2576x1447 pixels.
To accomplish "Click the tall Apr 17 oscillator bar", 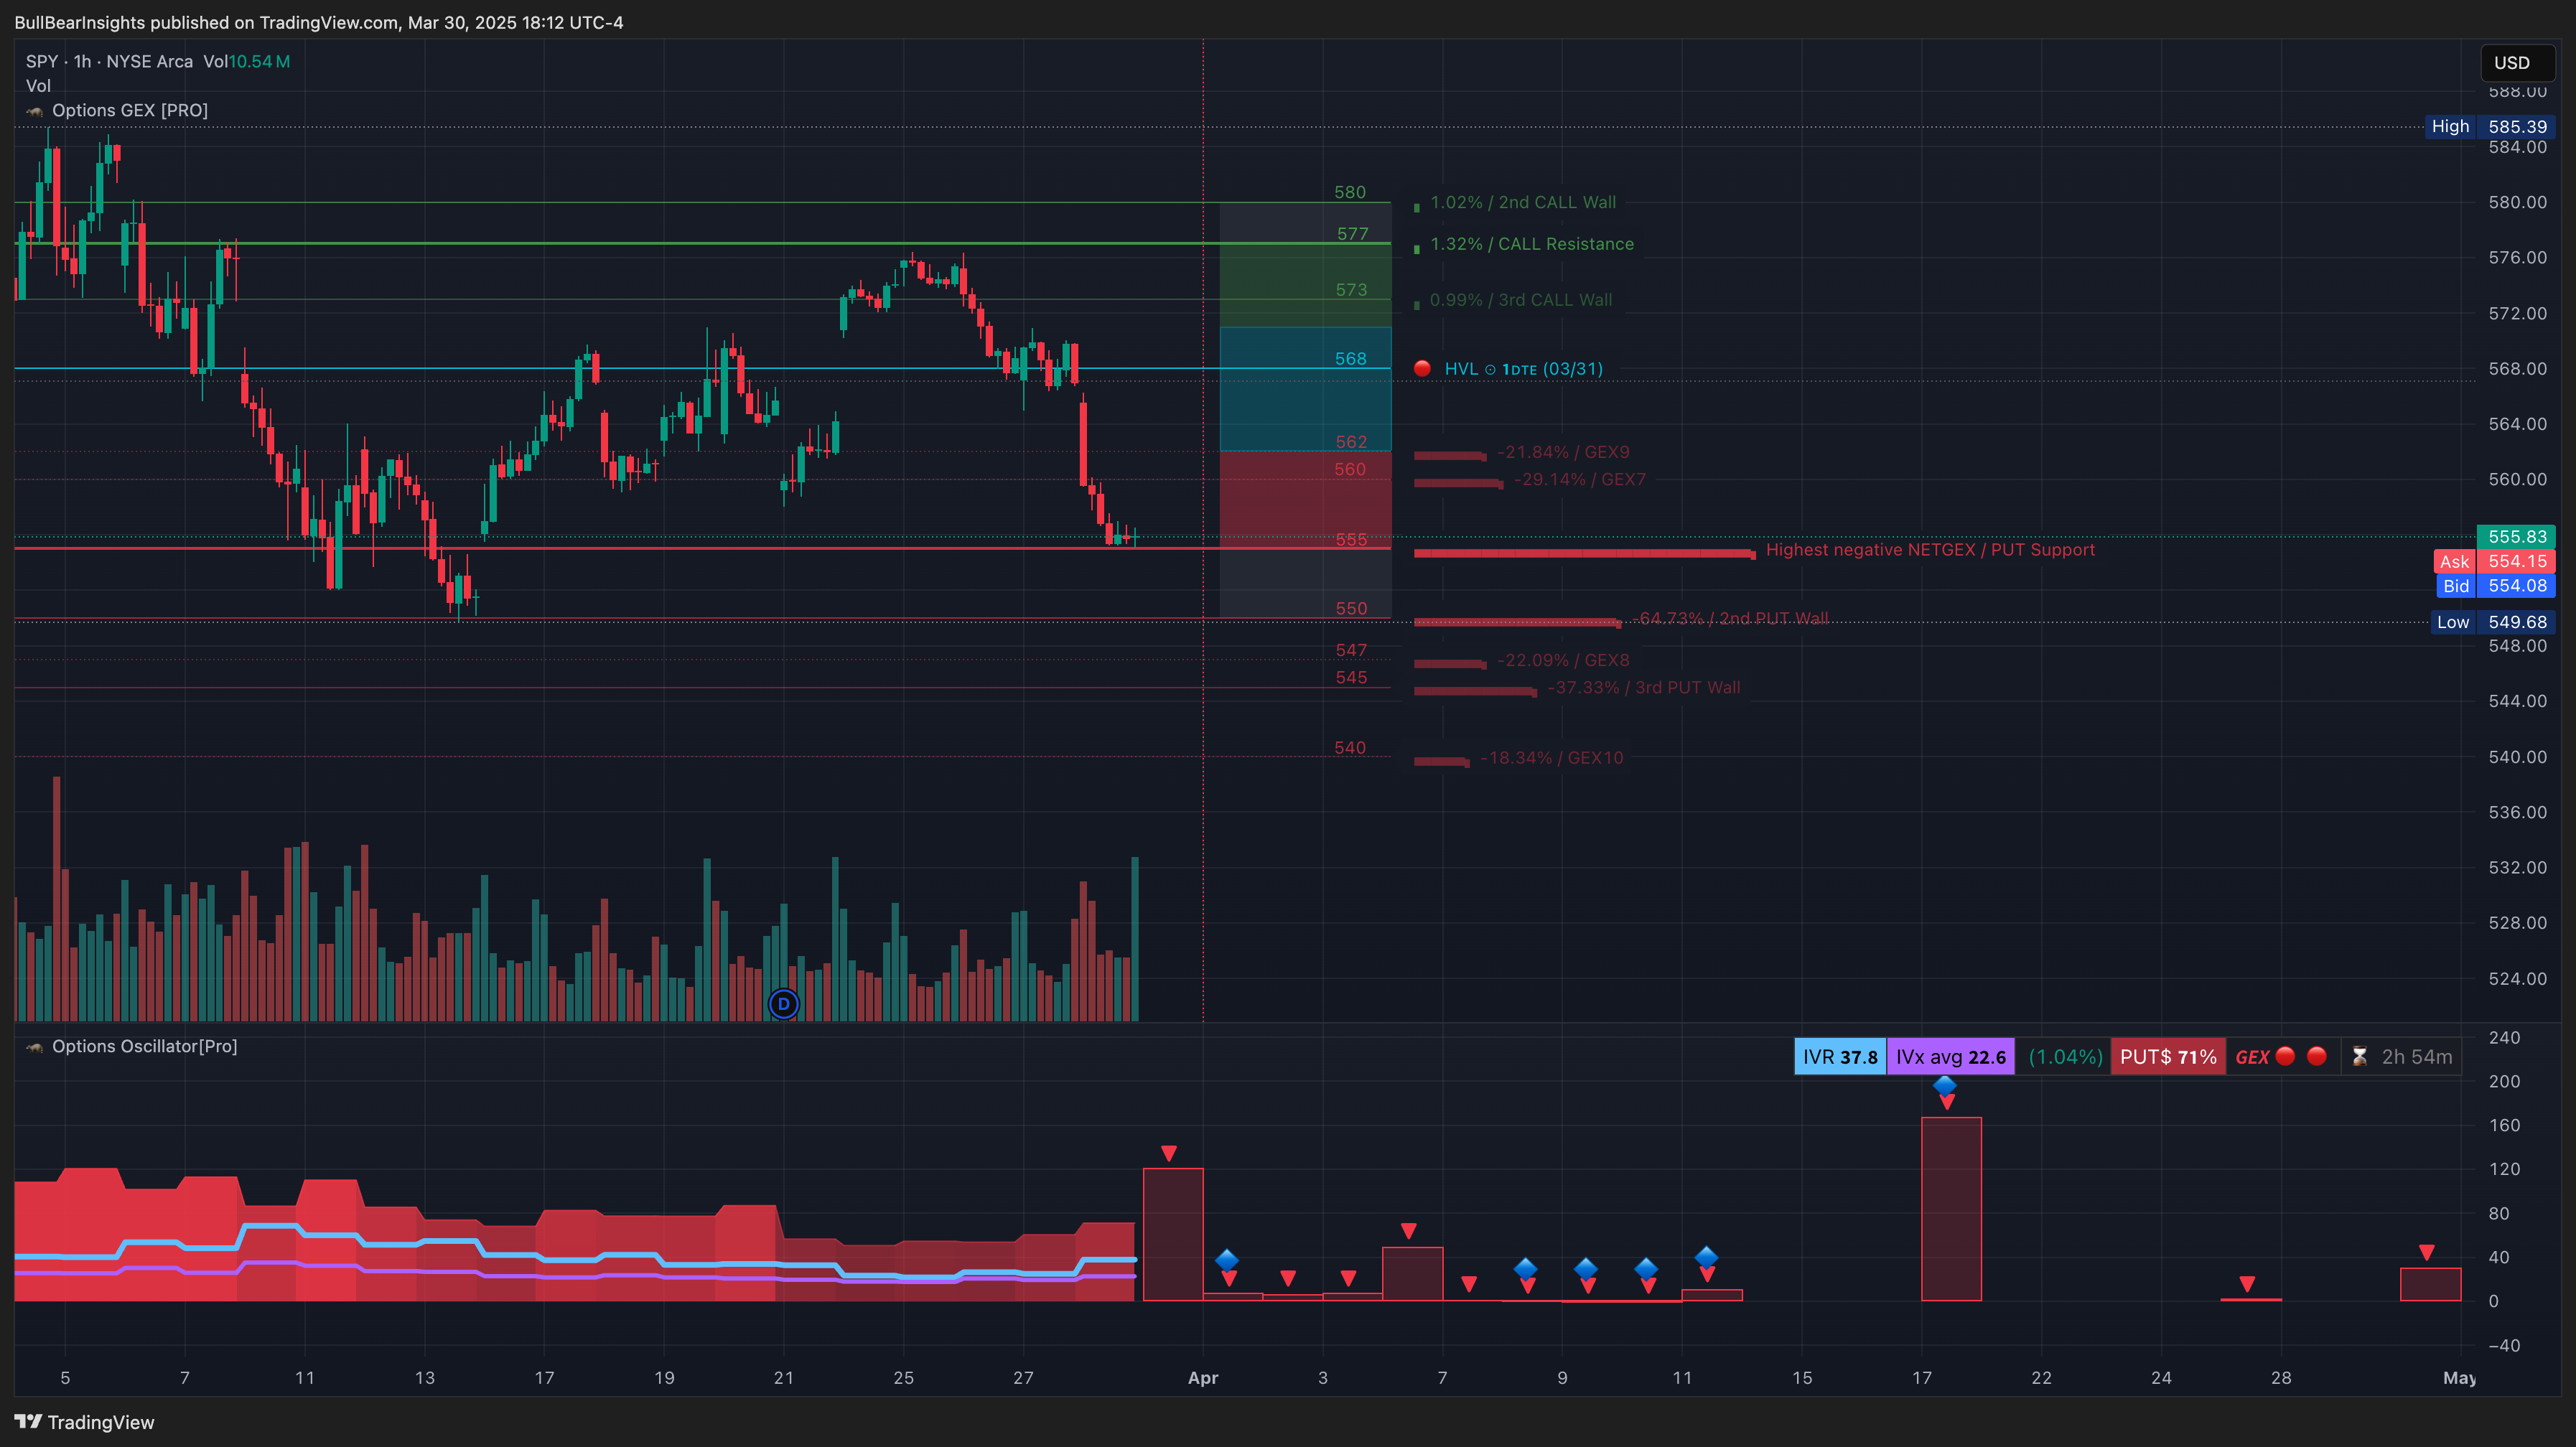I will (1951, 1209).
